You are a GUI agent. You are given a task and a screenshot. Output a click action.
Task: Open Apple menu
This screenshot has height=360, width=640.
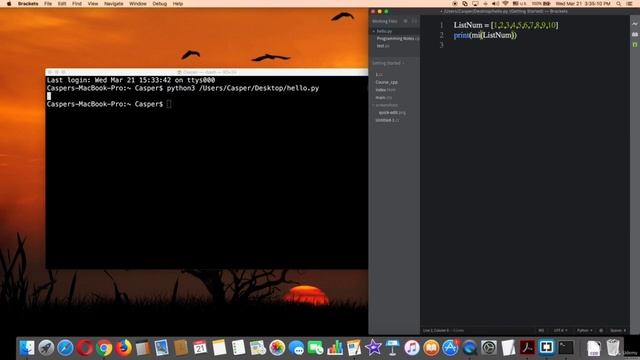click(x=9, y=4)
